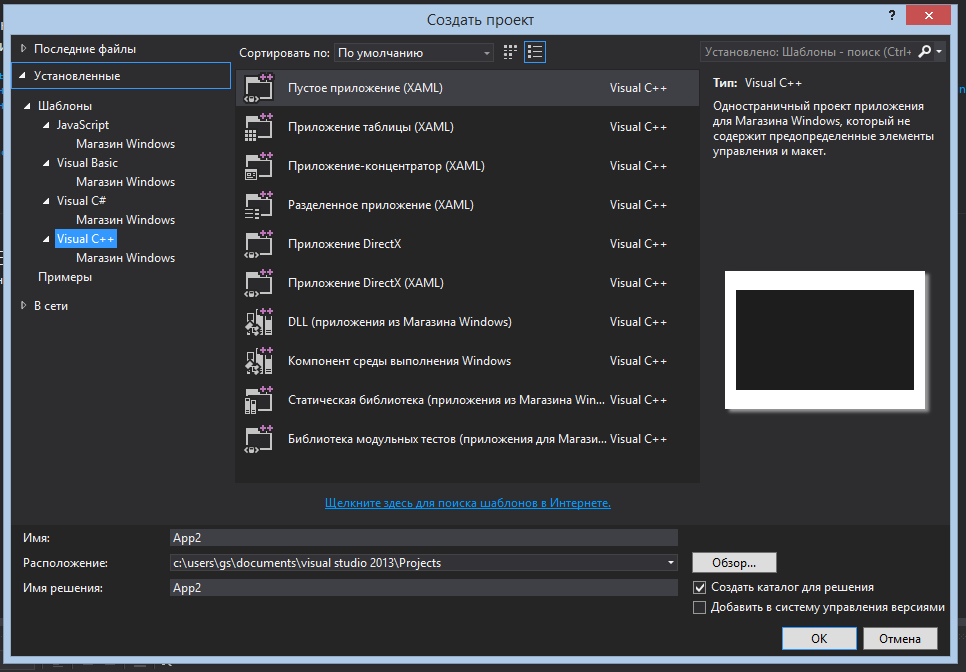Open the online template search link

(x=468, y=503)
